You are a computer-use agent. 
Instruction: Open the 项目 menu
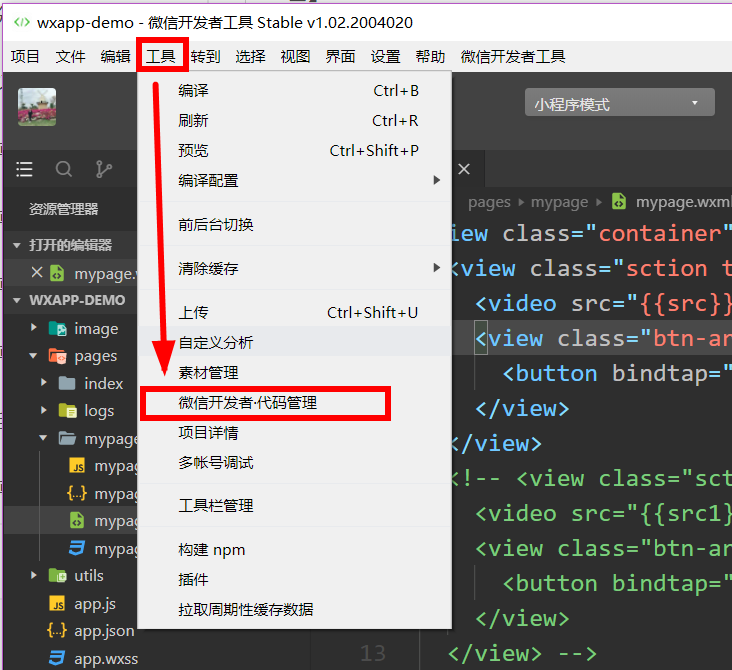point(25,56)
